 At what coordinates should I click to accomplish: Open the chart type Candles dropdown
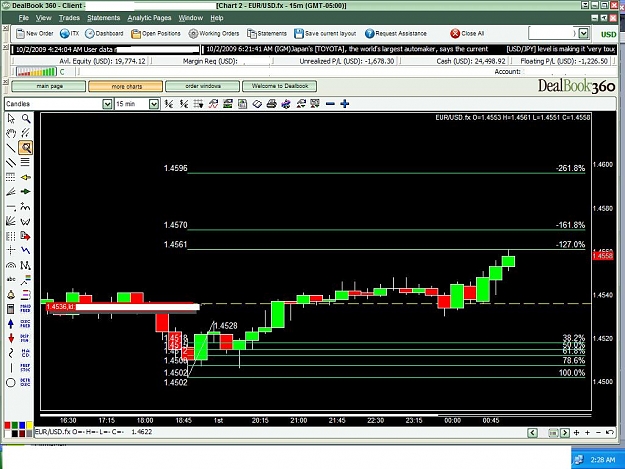107,104
